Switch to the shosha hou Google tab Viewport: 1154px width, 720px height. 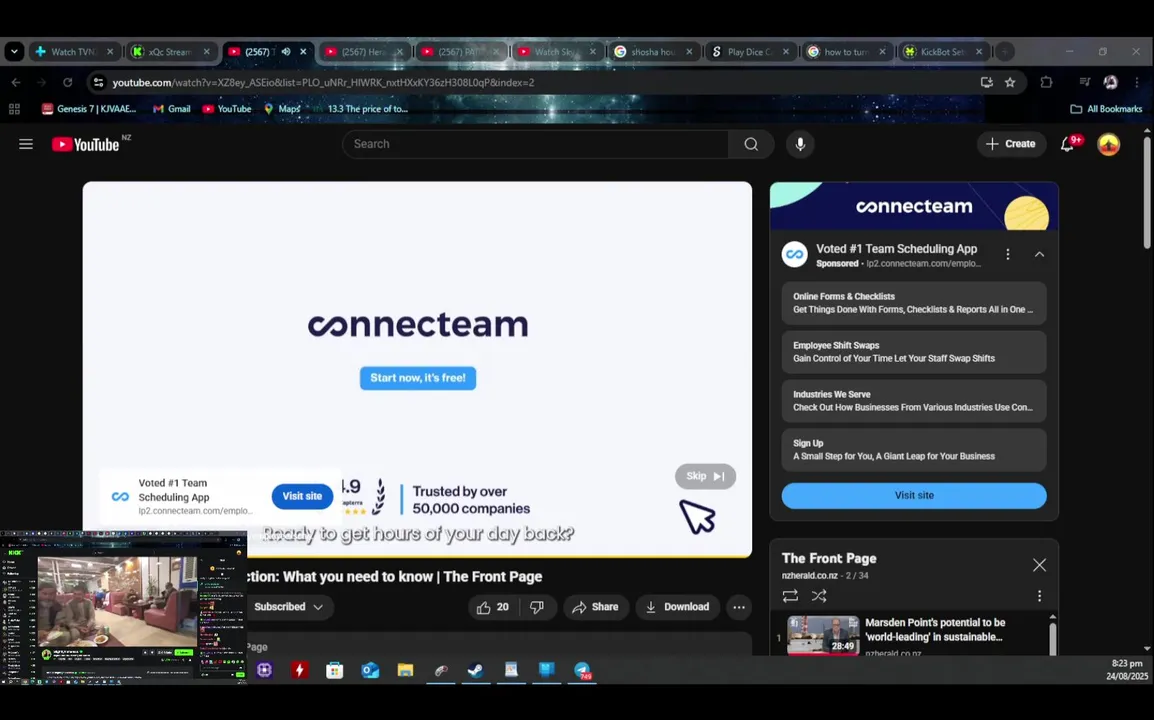(653, 52)
